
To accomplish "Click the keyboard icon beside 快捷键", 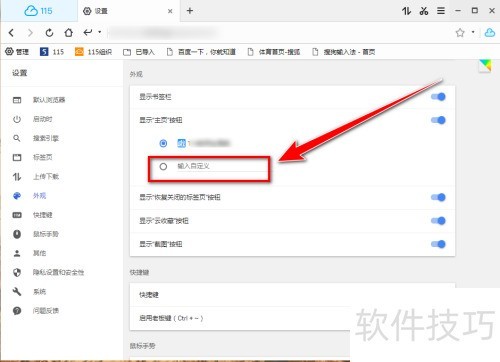I will 17,215.
